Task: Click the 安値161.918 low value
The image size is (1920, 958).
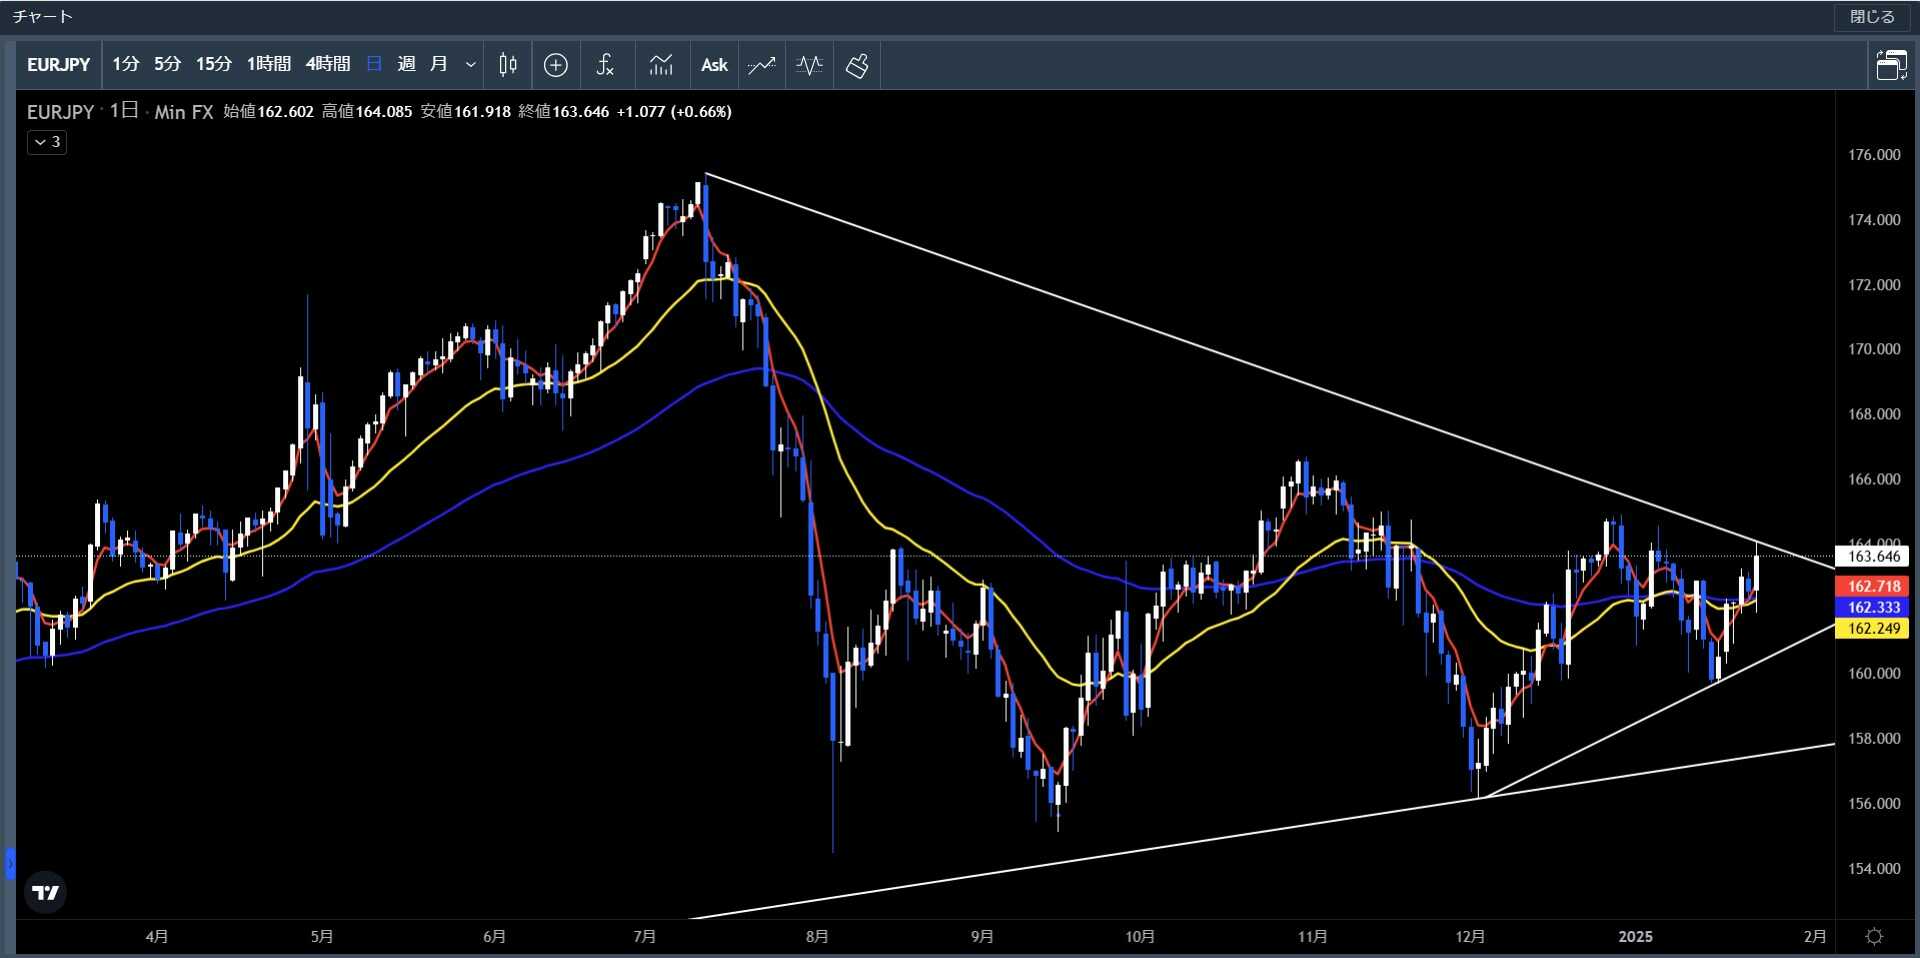Action: [465, 112]
